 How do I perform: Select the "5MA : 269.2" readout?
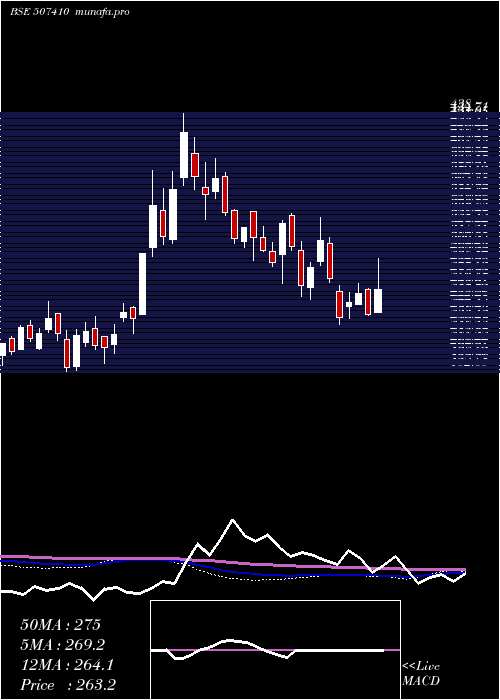pyautogui.click(x=63, y=645)
